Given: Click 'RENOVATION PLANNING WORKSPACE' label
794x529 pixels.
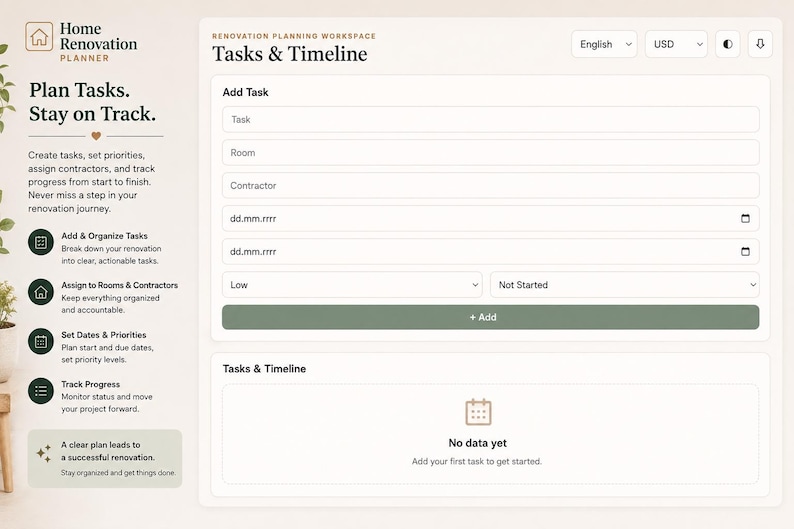Looking at the screenshot, I should tap(294, 36).
